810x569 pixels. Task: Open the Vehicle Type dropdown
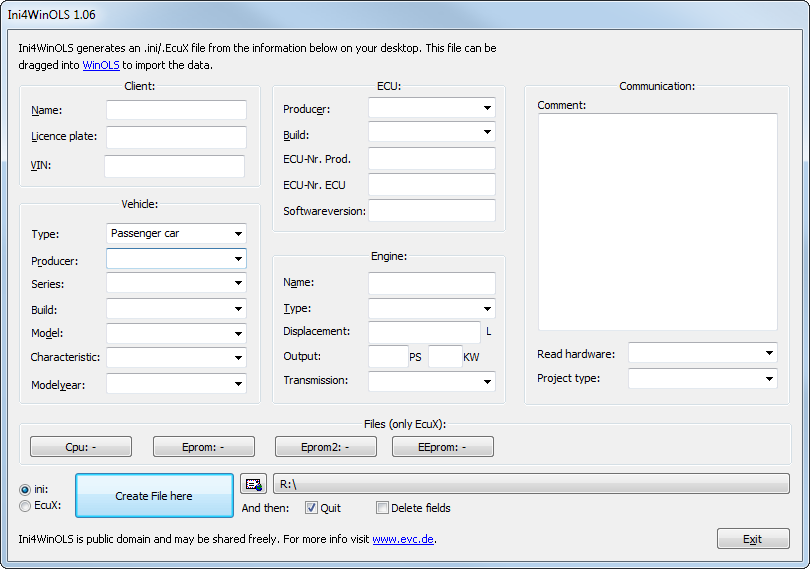tap(176, 234)
